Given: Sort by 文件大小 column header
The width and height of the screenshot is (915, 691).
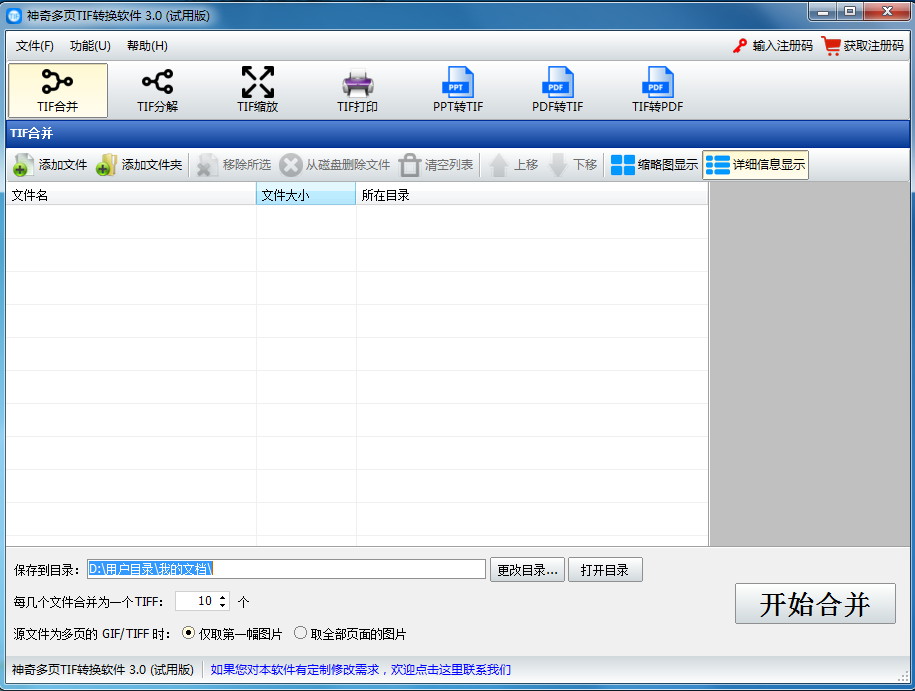Looking at the screenshot, I should [306, 195].
